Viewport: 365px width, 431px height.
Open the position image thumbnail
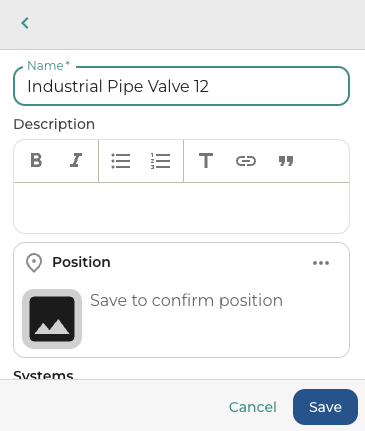point(52,319)
